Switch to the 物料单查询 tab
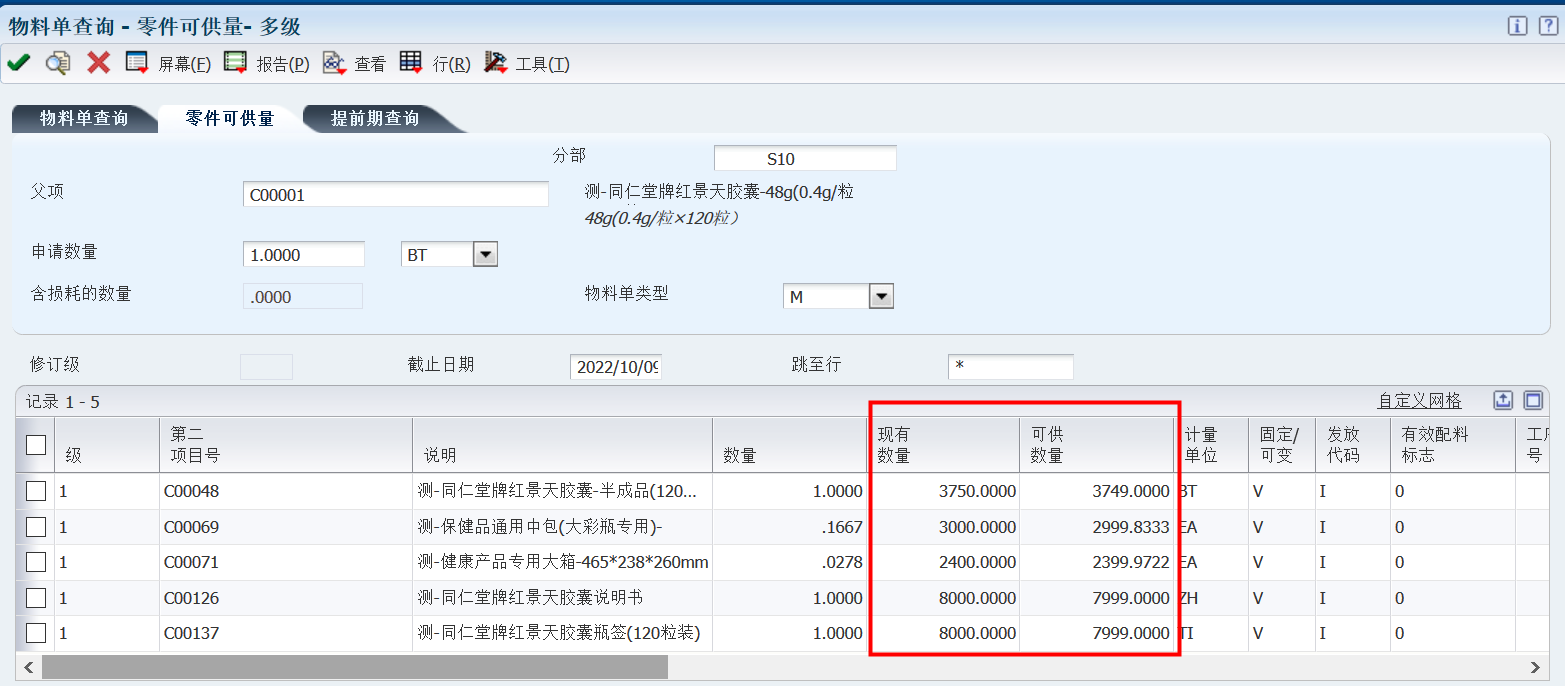 (84, 119)
